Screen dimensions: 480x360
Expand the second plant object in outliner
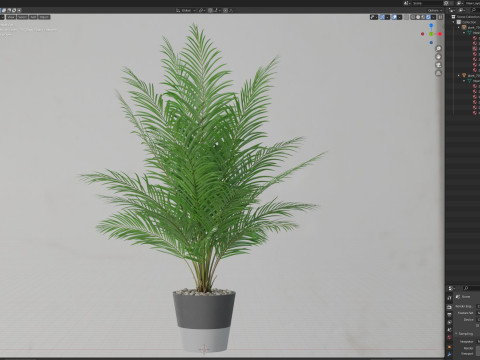[x=459, y=75]
